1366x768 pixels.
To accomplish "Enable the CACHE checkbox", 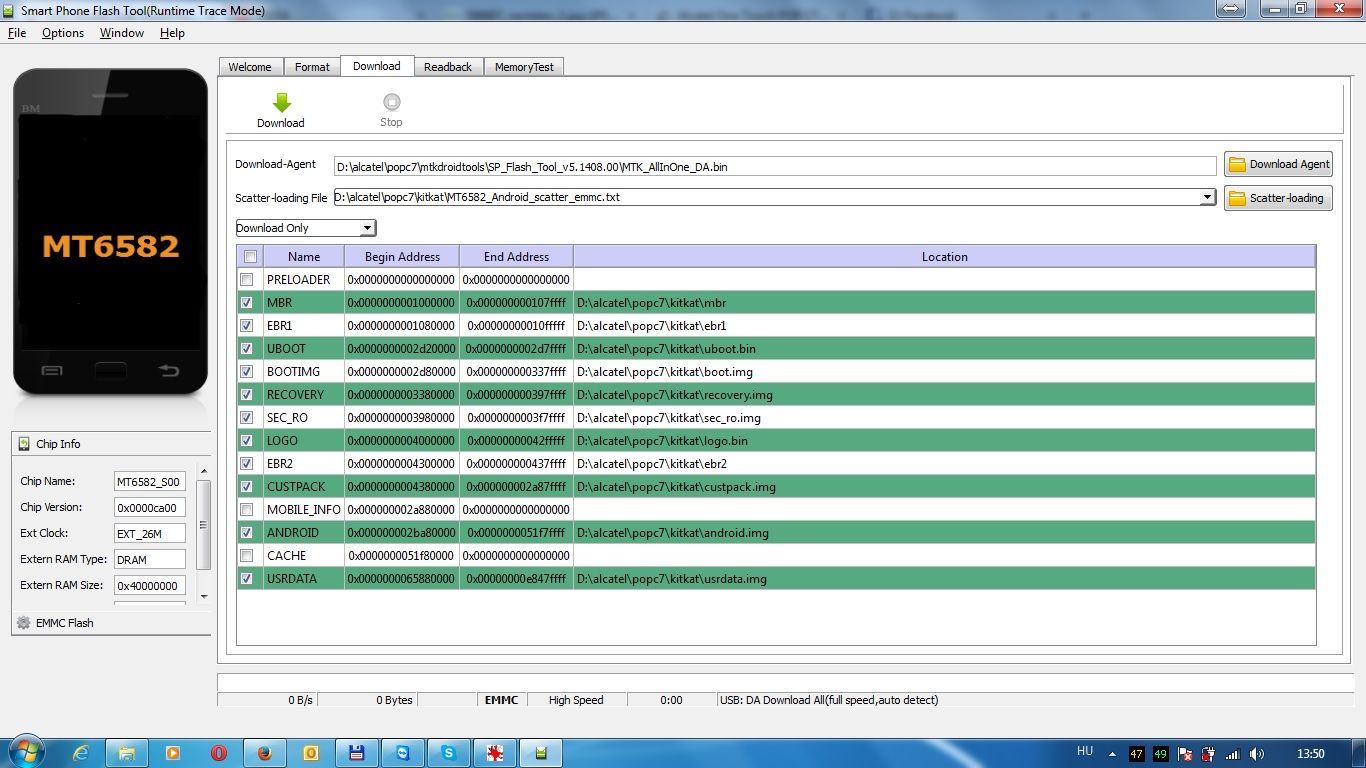I will 247,556.
